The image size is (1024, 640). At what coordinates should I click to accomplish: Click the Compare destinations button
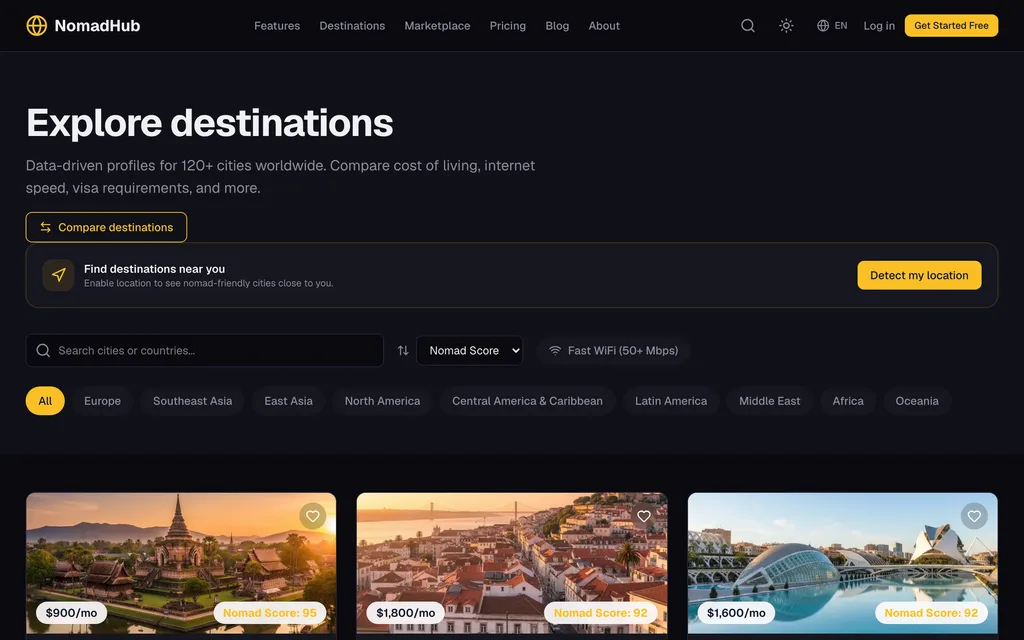coord(106,227)
